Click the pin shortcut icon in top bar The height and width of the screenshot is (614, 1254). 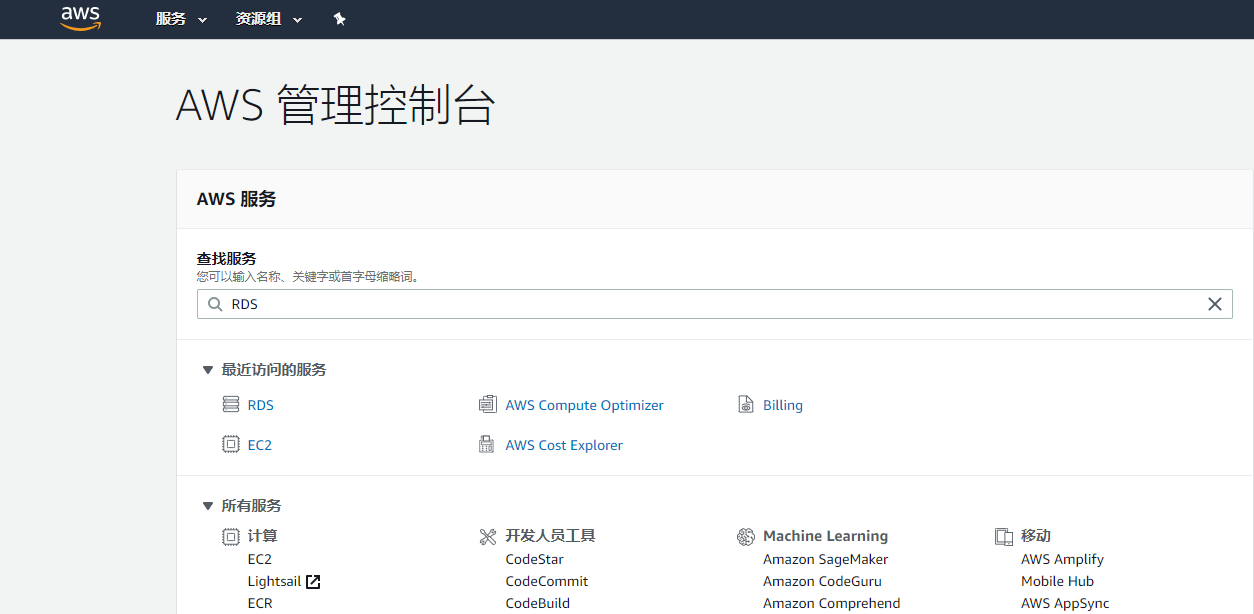(x=339, y=19)
